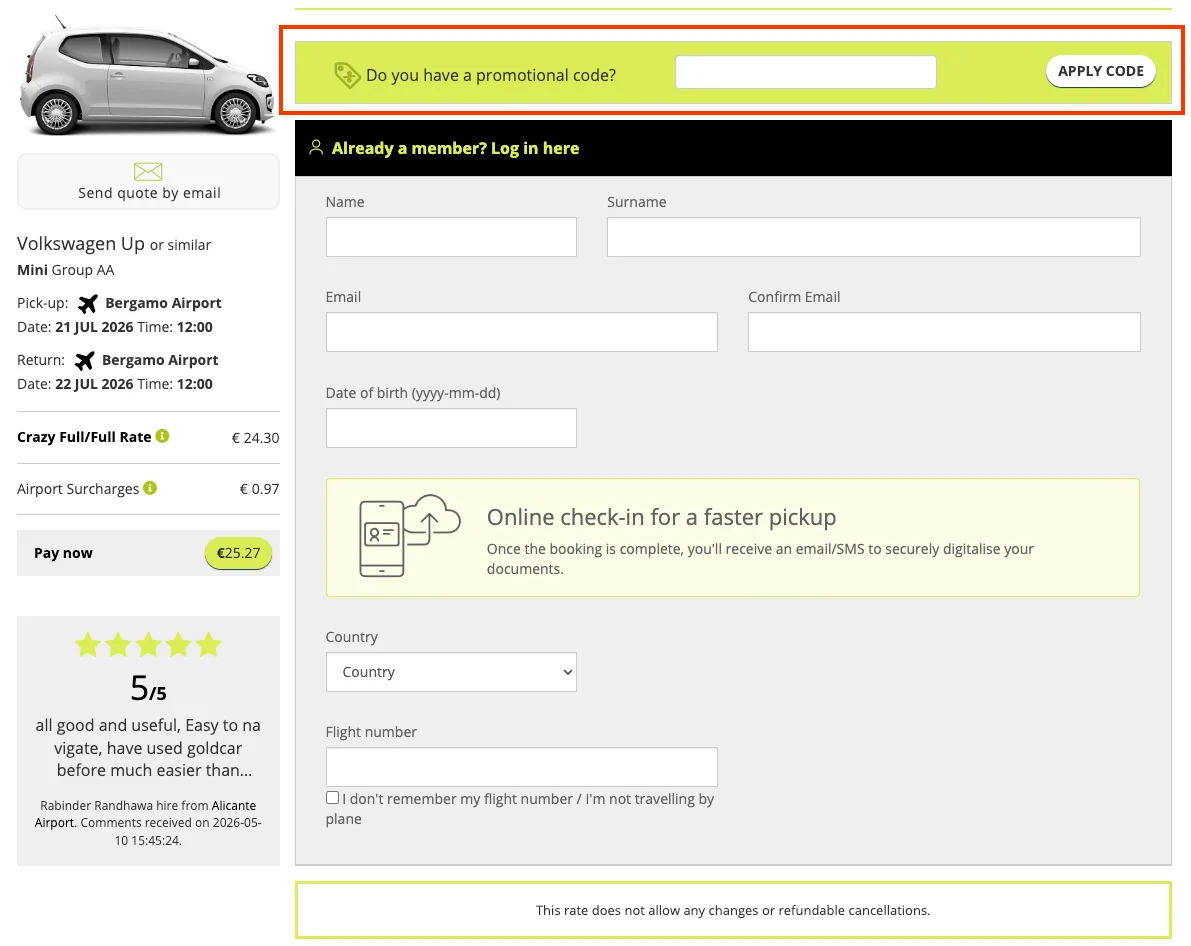Click the five-star rating stars
This screenshot has width=1191, height=946.
pyautogui.click(x=148, y=645)
